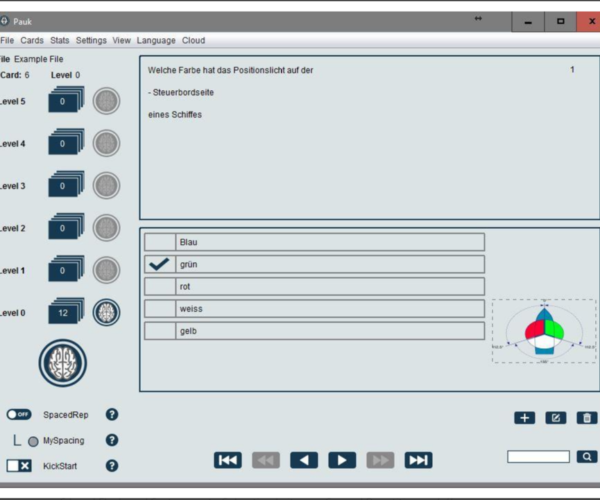600x500 pixels.
Task: Open help for KickStart
Action: click(x=112, y=466)
